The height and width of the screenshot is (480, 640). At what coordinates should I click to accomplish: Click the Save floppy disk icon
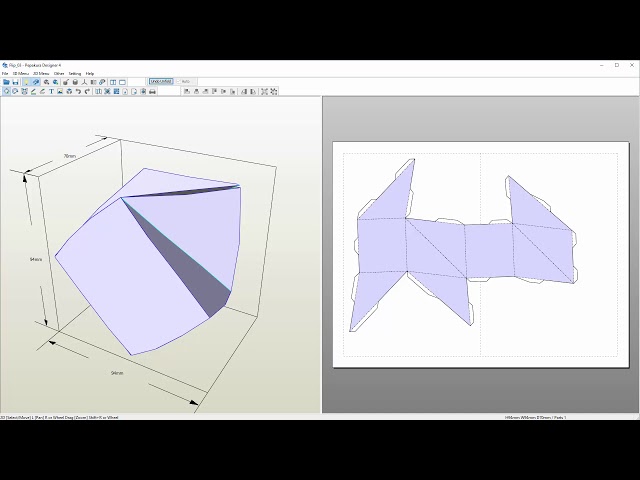16,82
